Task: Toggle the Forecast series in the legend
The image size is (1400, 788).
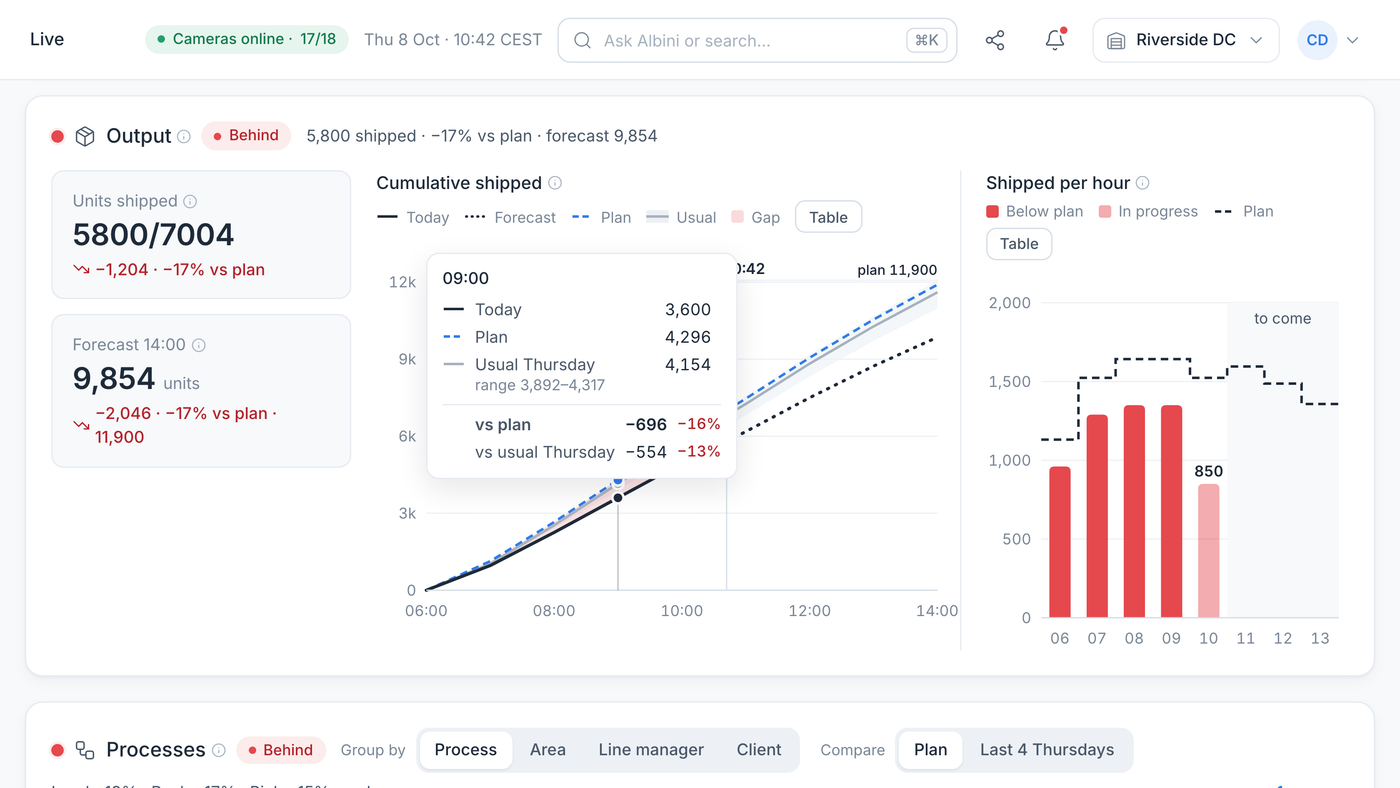Action: pos(511,217)
